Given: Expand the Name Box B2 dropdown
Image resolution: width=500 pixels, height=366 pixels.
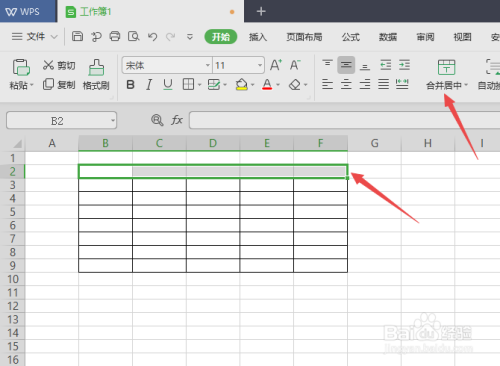Looking at the screenshot, I should 113,120.
